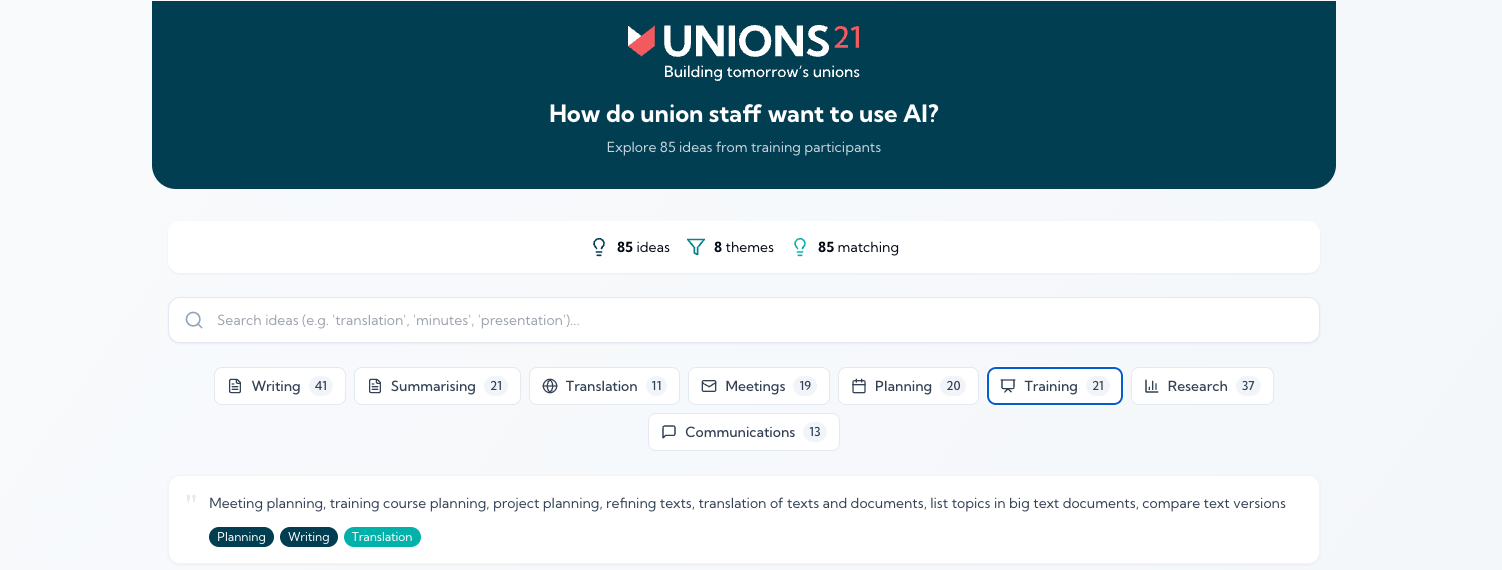Focus the Search ideas input field
The image size is (1502, 570).
click(744, 320)
